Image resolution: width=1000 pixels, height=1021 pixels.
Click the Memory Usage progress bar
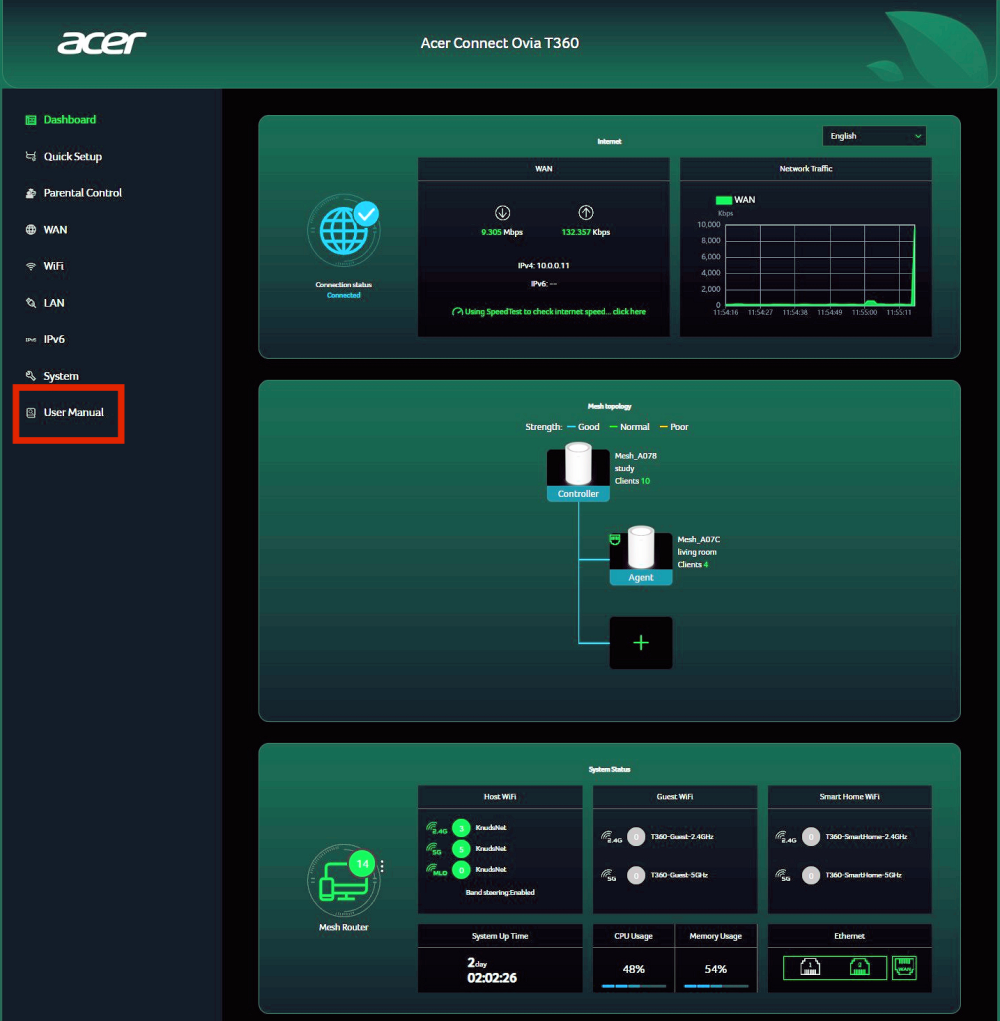point(715,986)
